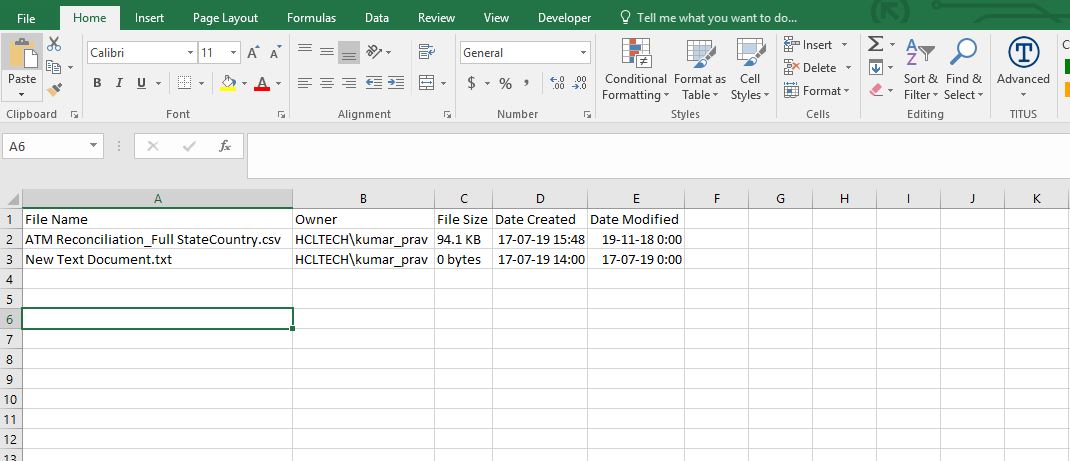Expand the Calibri font name dropdown
The image size is (1070, 461).
click(190, 53)
